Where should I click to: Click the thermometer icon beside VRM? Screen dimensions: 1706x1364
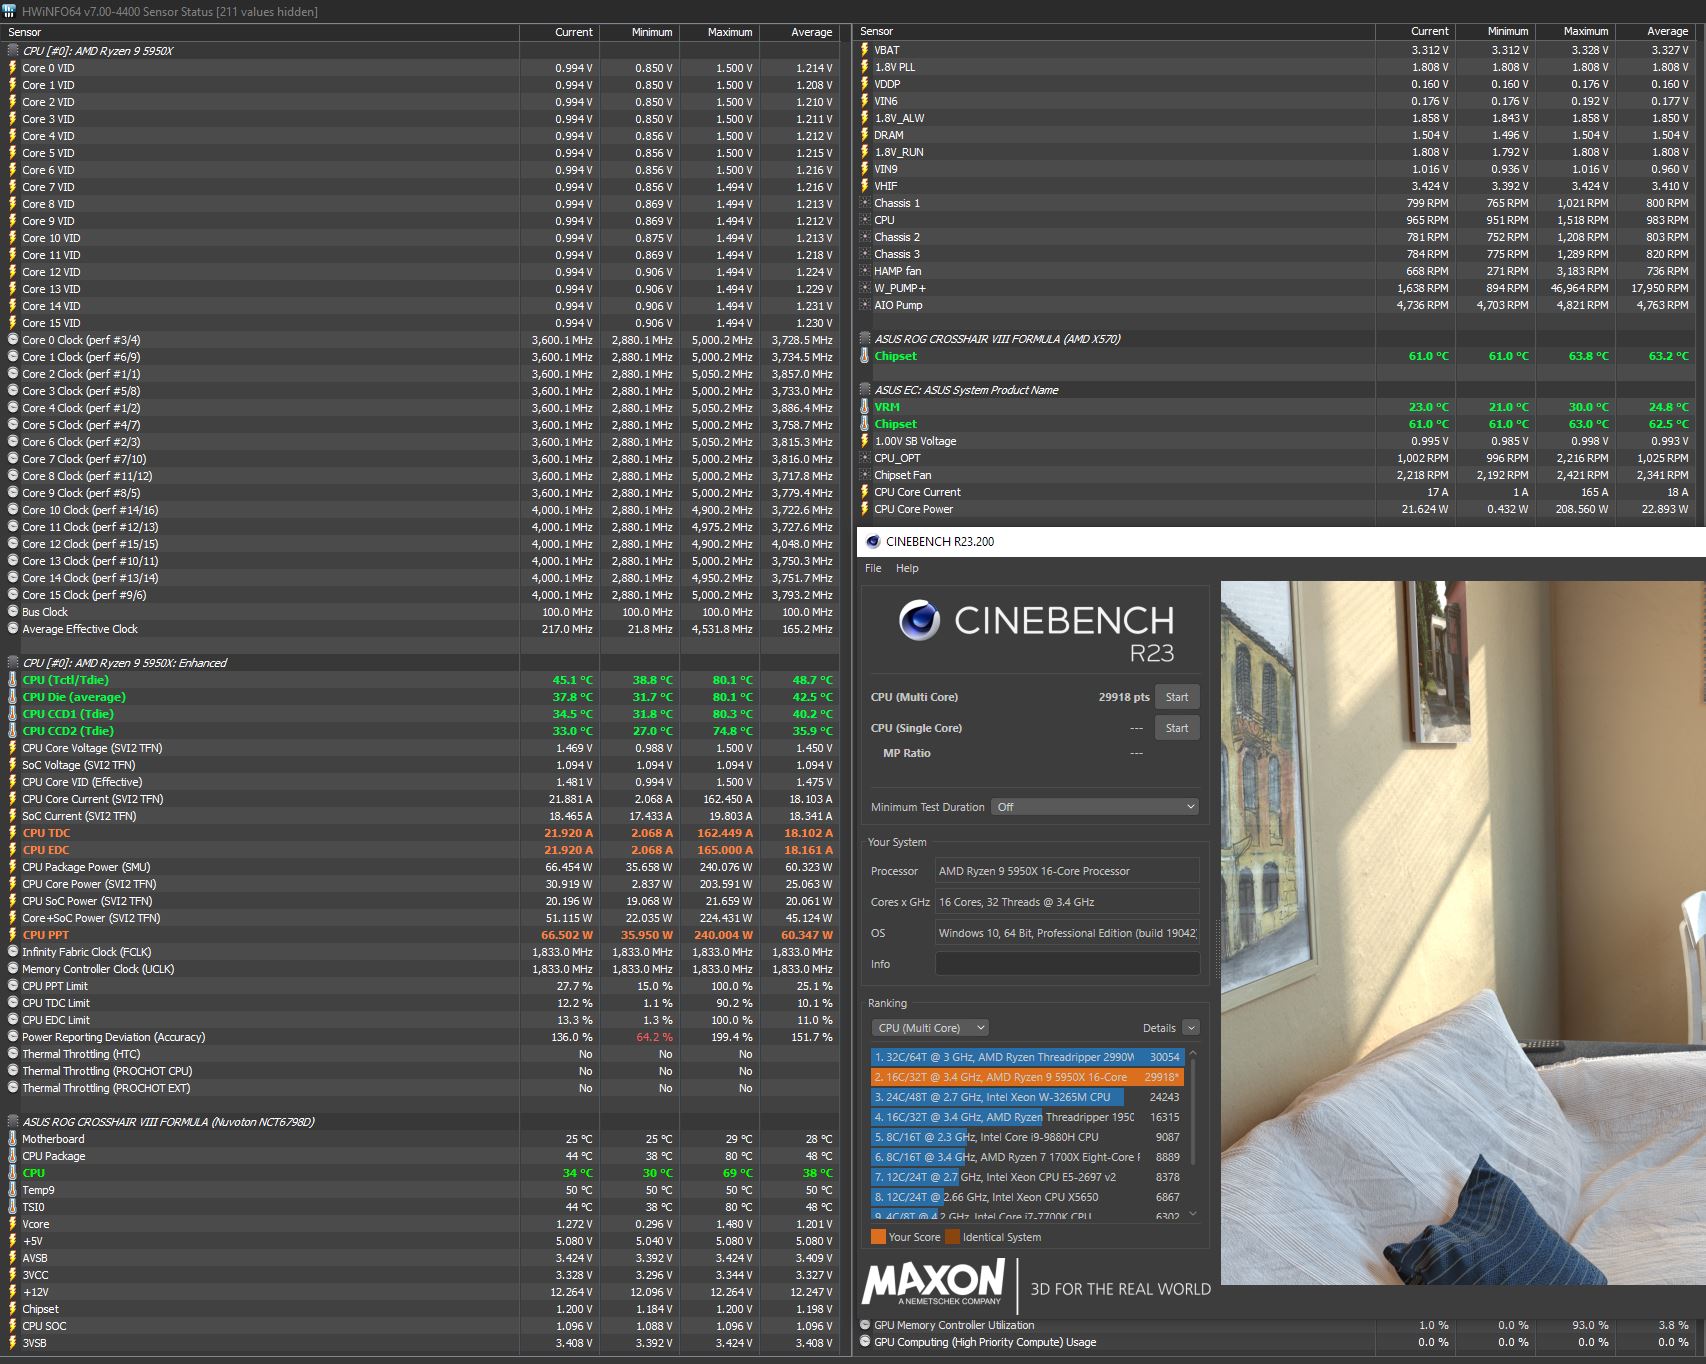pyautogui.click(x=865, y=407)
